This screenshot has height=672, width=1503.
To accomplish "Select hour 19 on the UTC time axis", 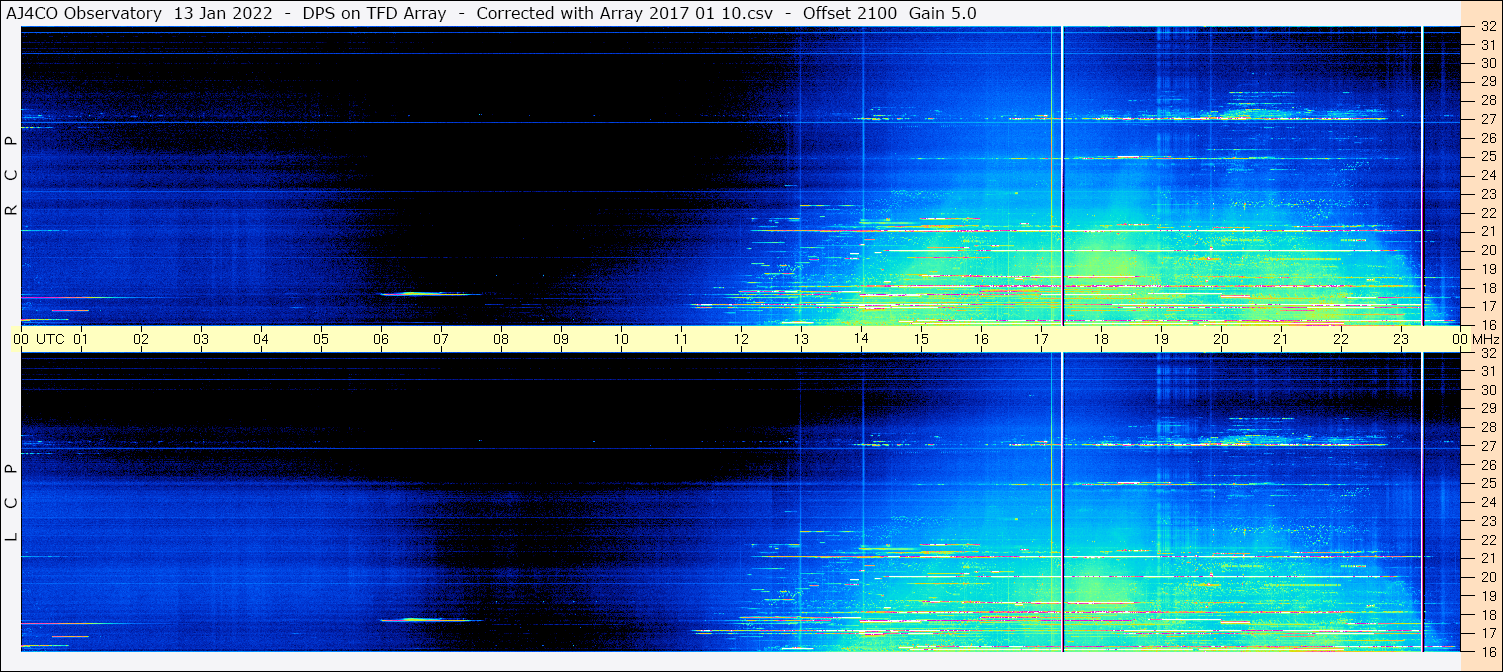I will (x=1161, y=339).
